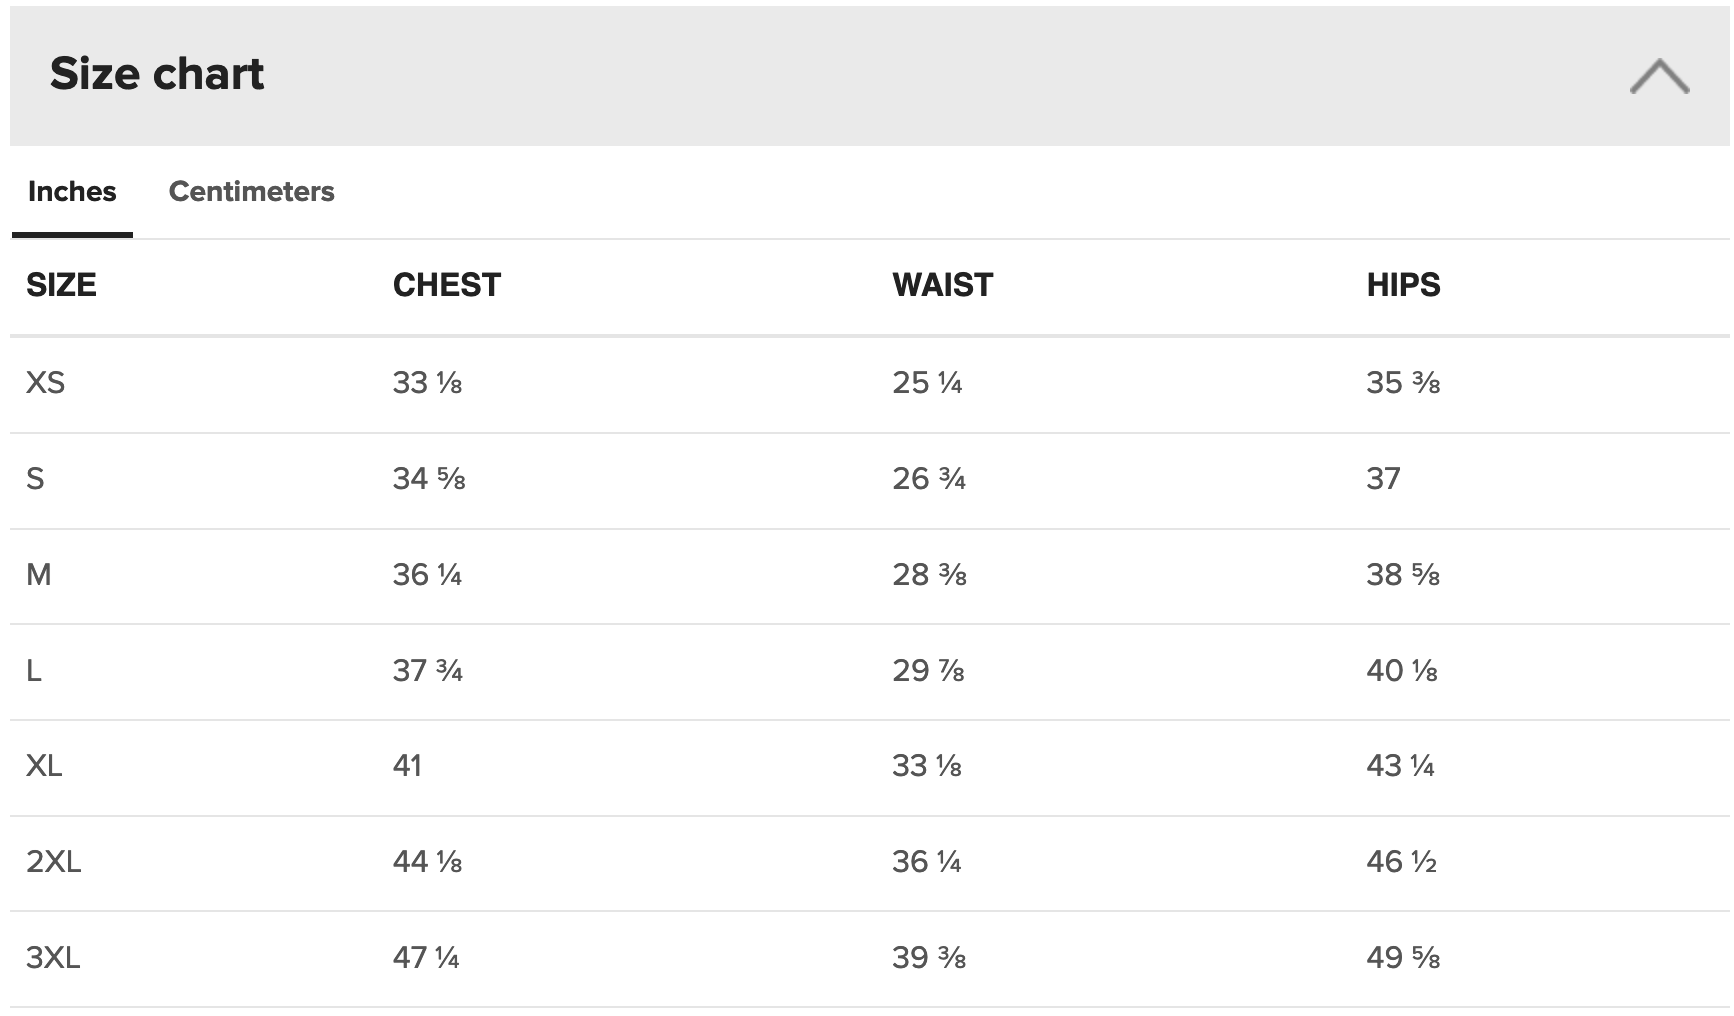The image size is (1734, 1016).
Task: Click the SIZE column header
Action: [61, 285]
